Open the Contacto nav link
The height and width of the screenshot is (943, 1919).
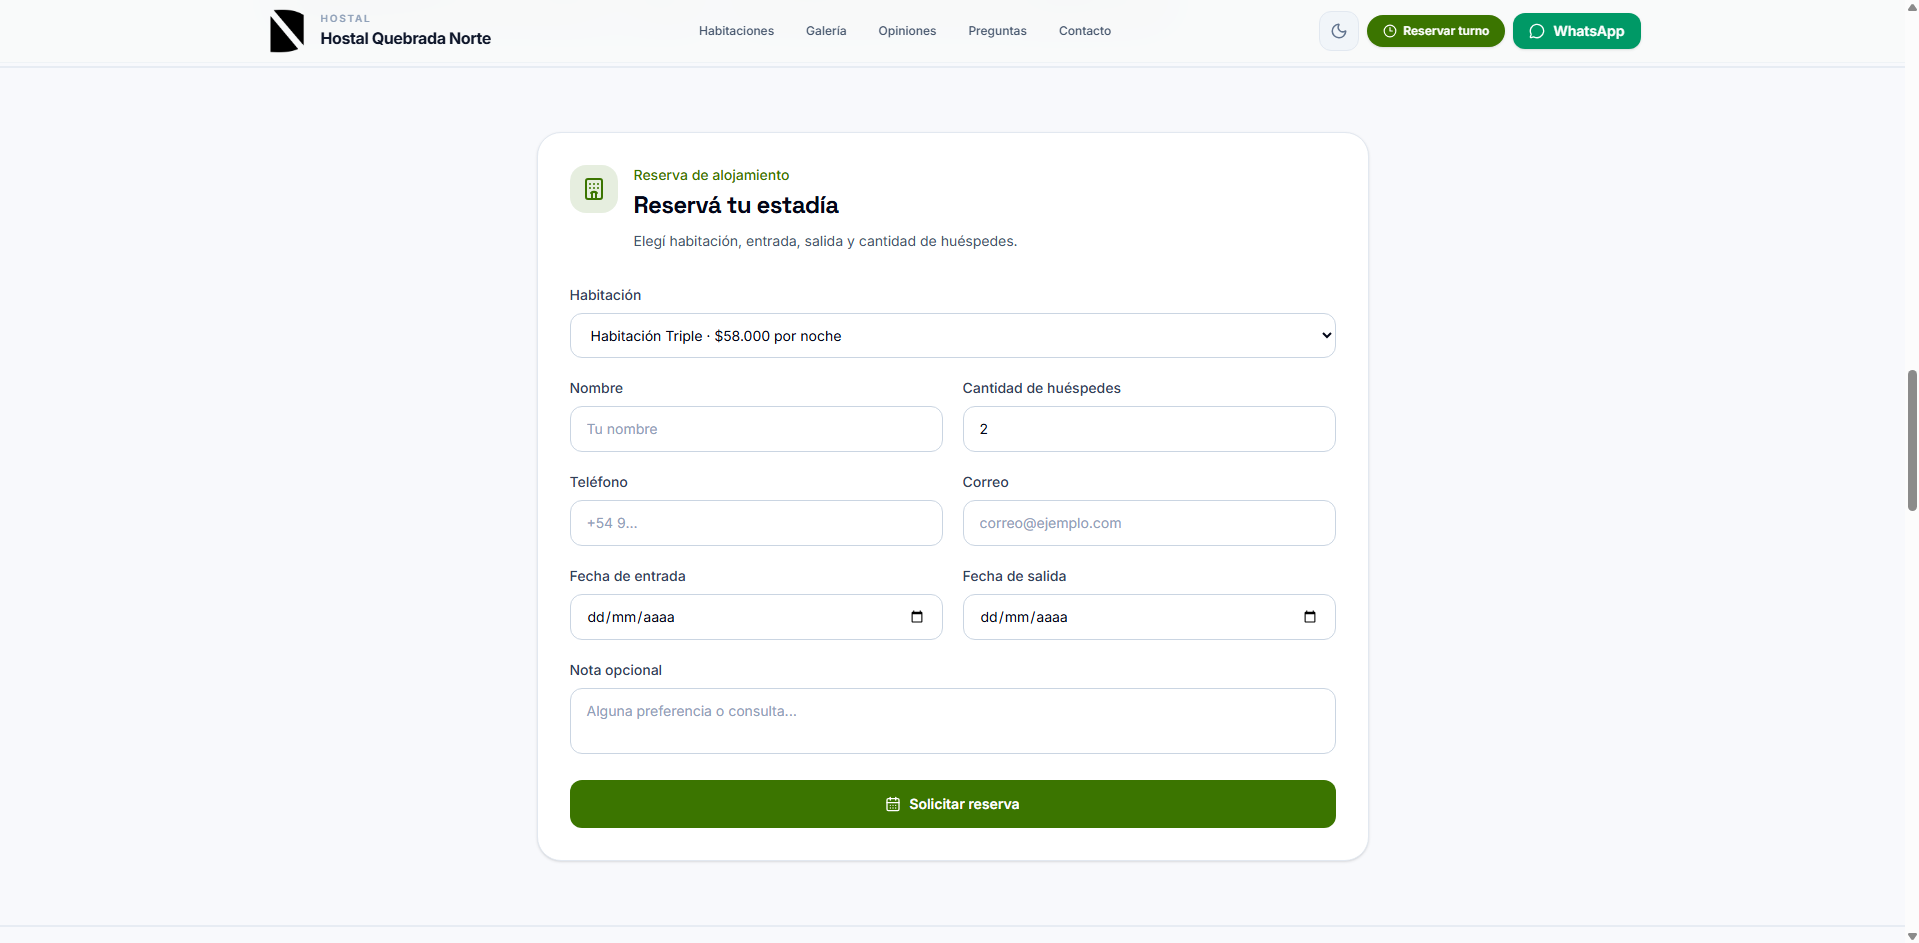[1085, 31]
